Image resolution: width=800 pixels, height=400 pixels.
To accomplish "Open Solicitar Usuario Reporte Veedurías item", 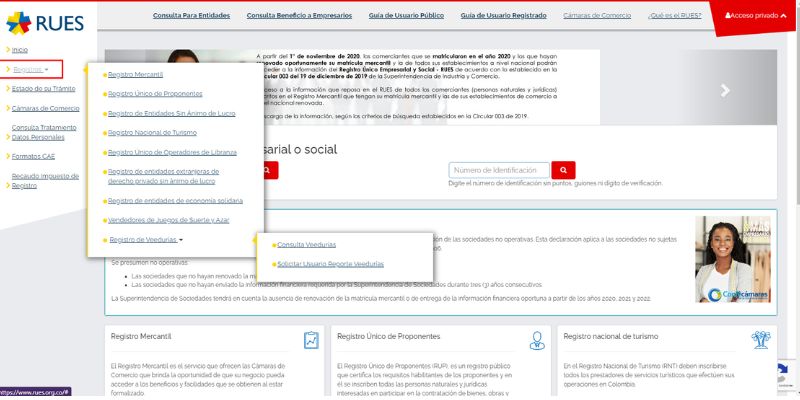I will (x=330, y=264).
